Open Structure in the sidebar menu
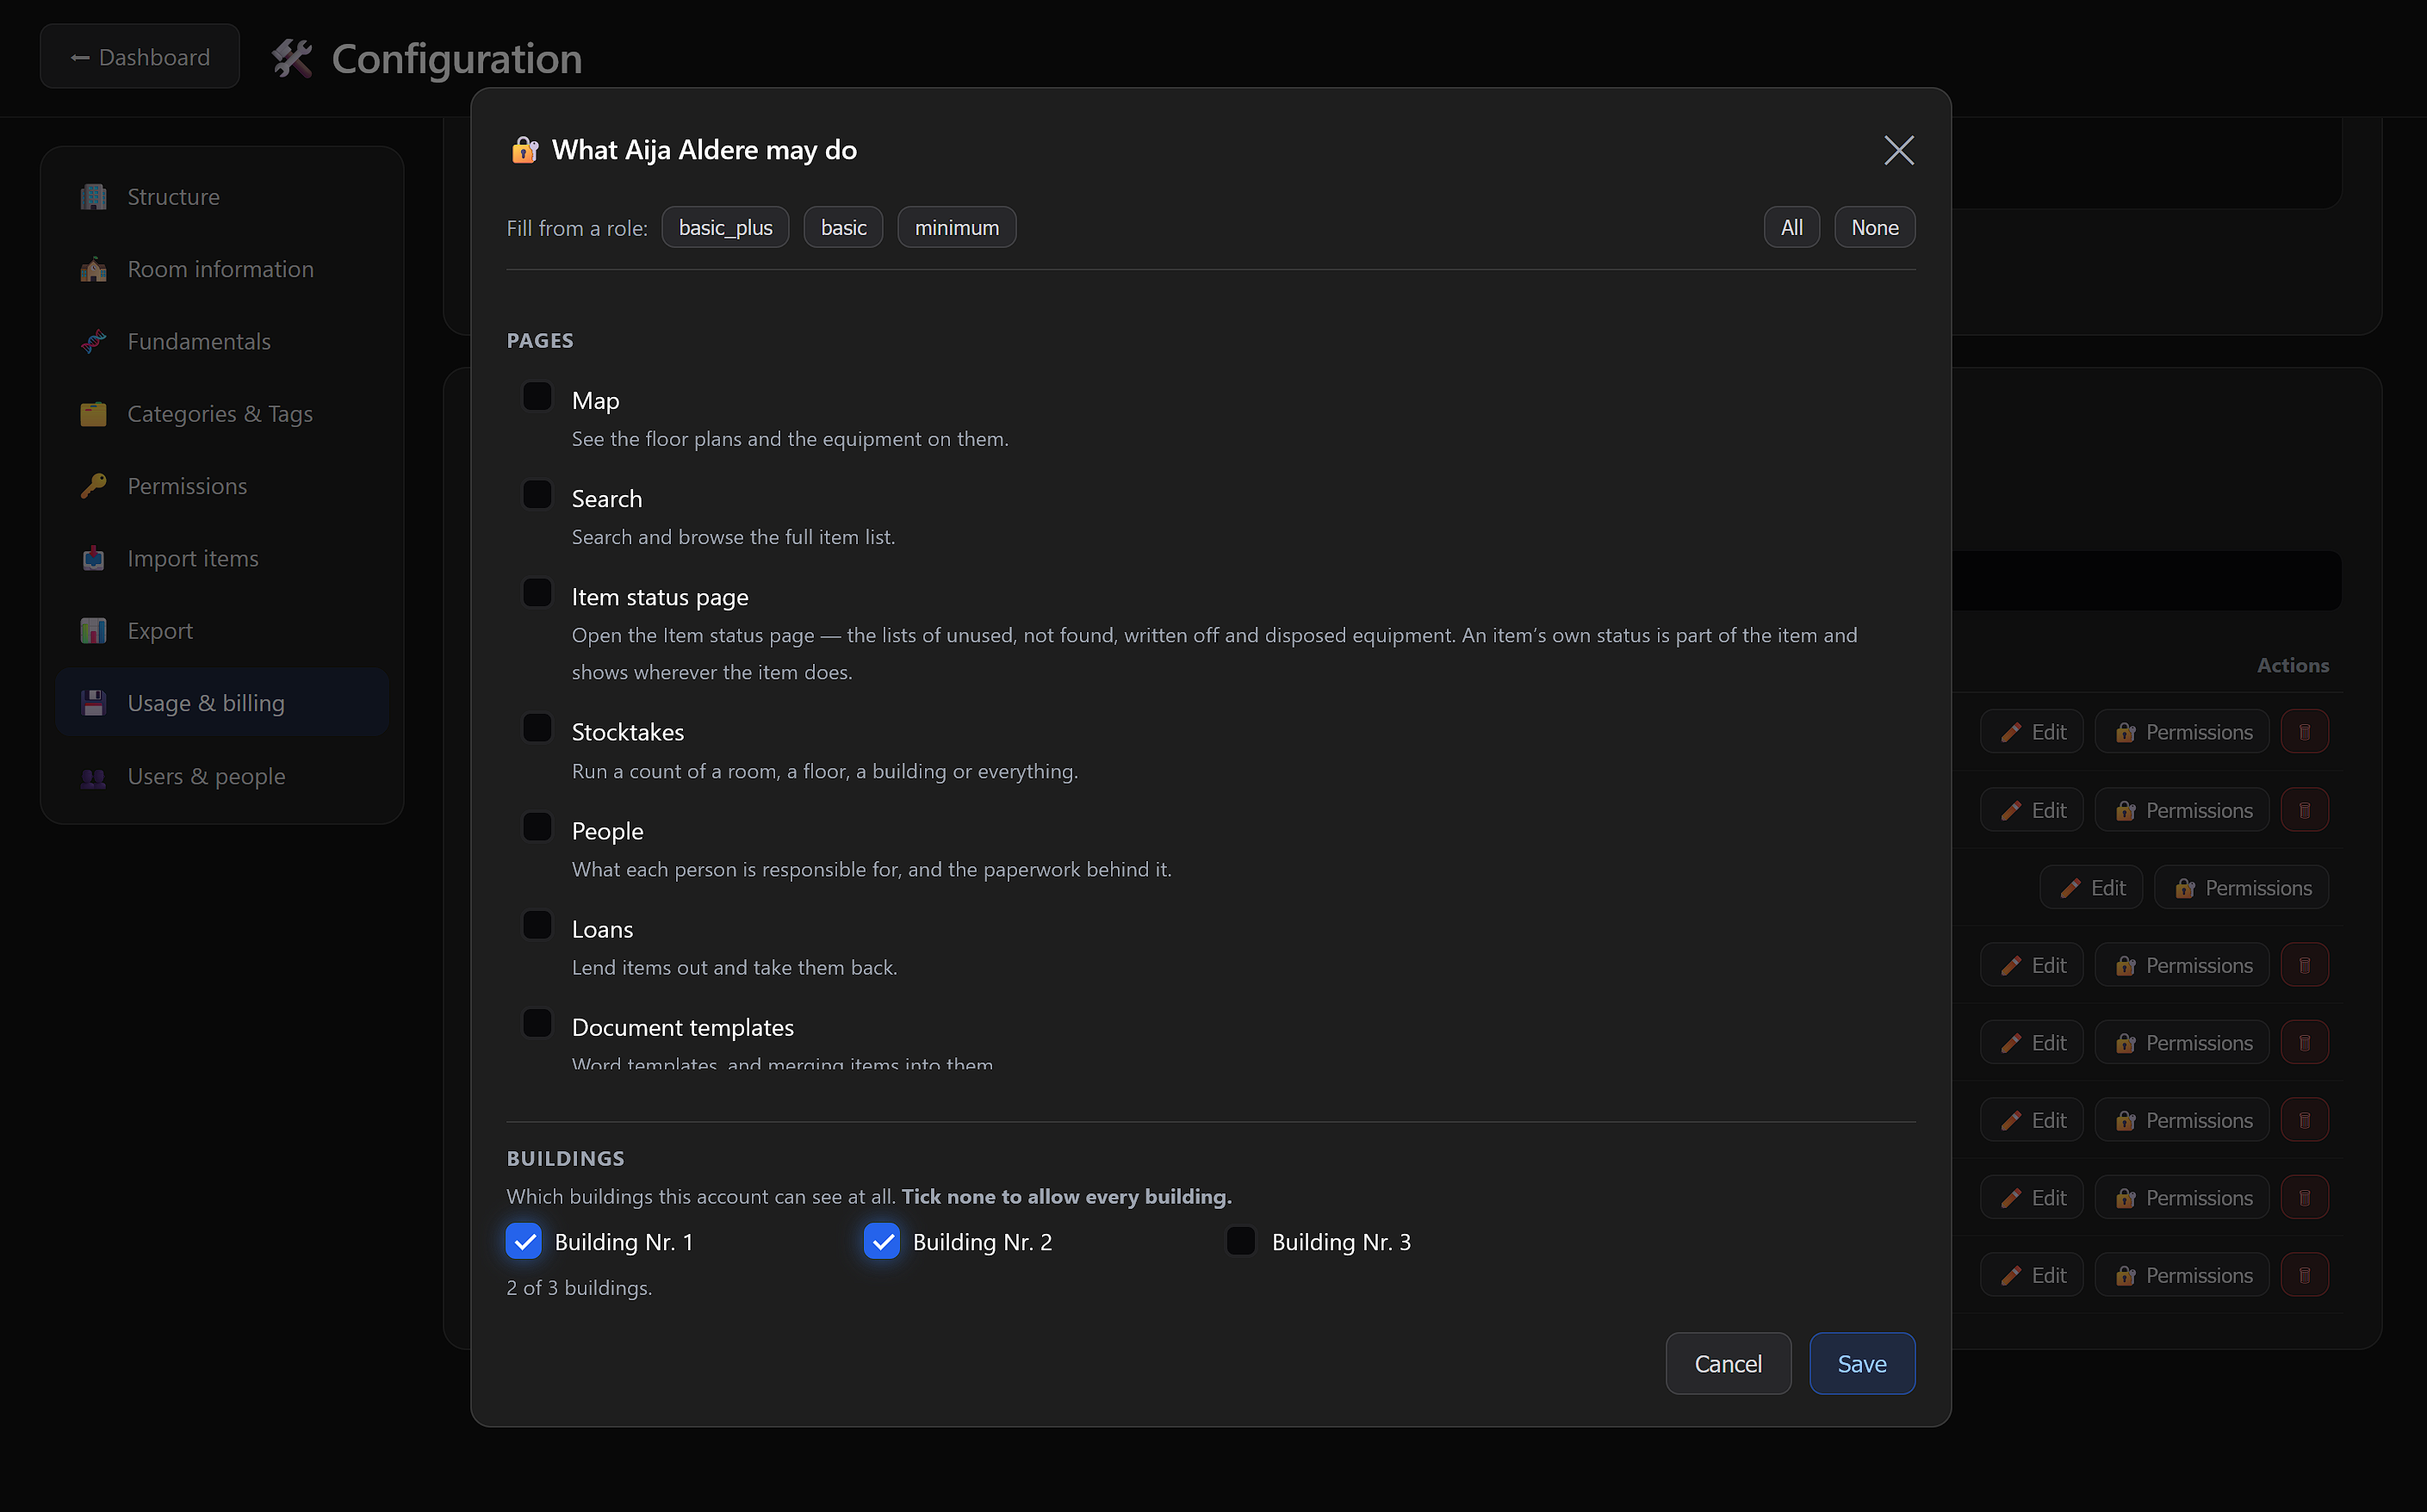The height and width of the screenshot is (1512, 2427). [222, 197]
